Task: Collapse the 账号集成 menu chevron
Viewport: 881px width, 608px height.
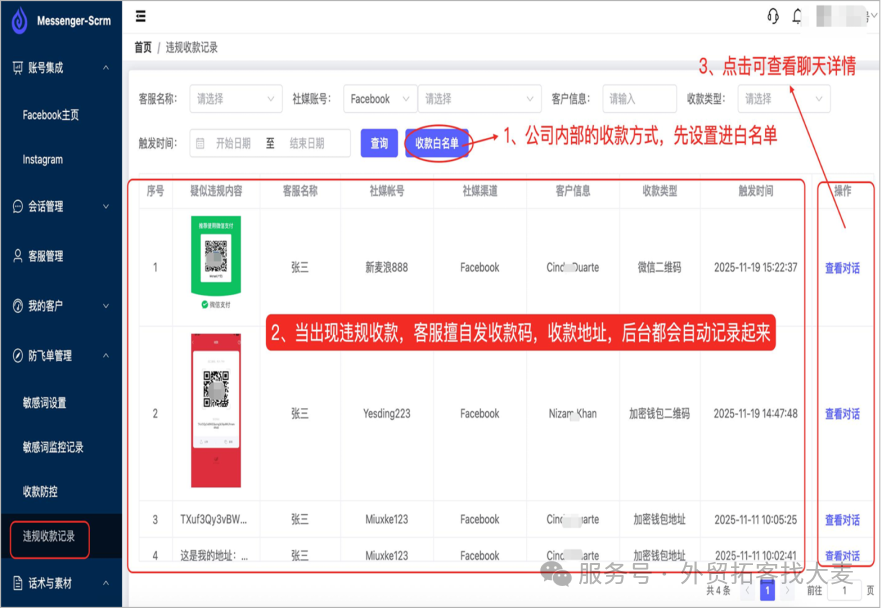Action: pyautogui.click(x=106, y=68)
